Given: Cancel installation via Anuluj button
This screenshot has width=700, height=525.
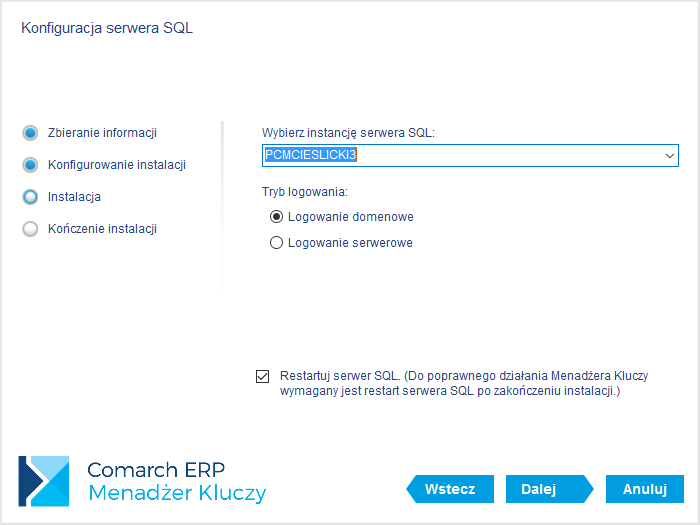Looking at the screenshot, I should 645,489.
